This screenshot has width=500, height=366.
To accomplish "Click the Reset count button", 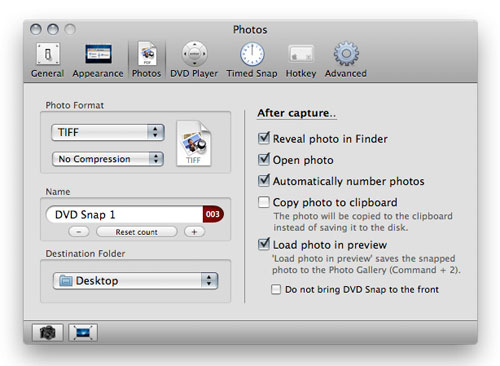I will pos(137,232).
